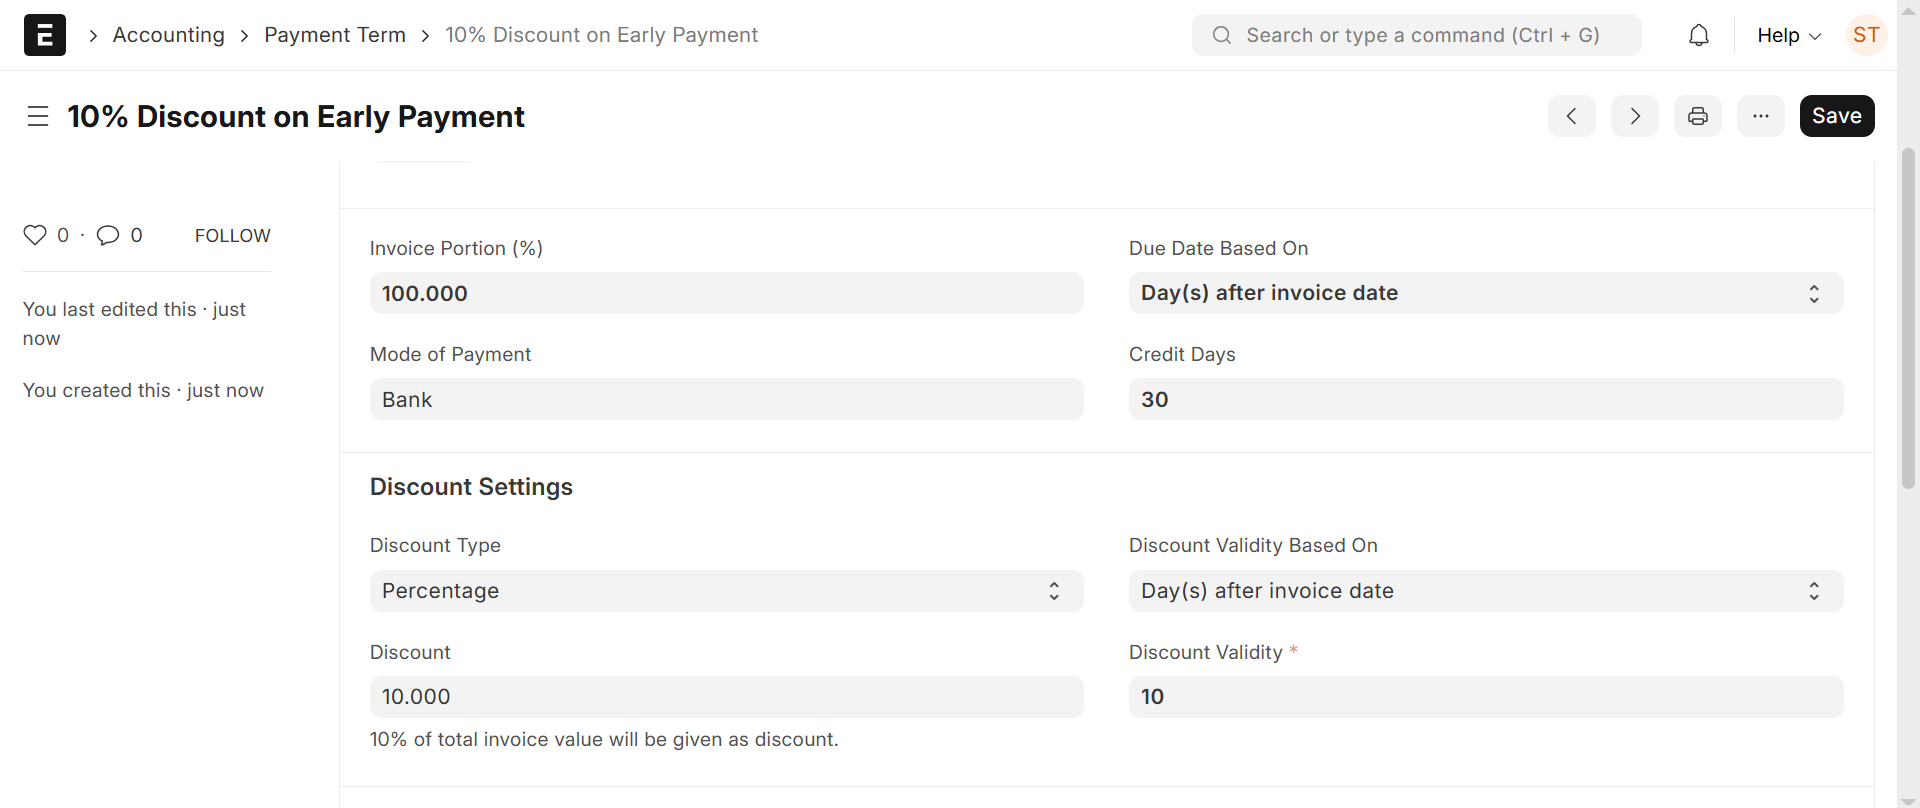Navigate to Accounting breadcrumb
Viewport: 1920px width, 808px height.
point(169,35)
